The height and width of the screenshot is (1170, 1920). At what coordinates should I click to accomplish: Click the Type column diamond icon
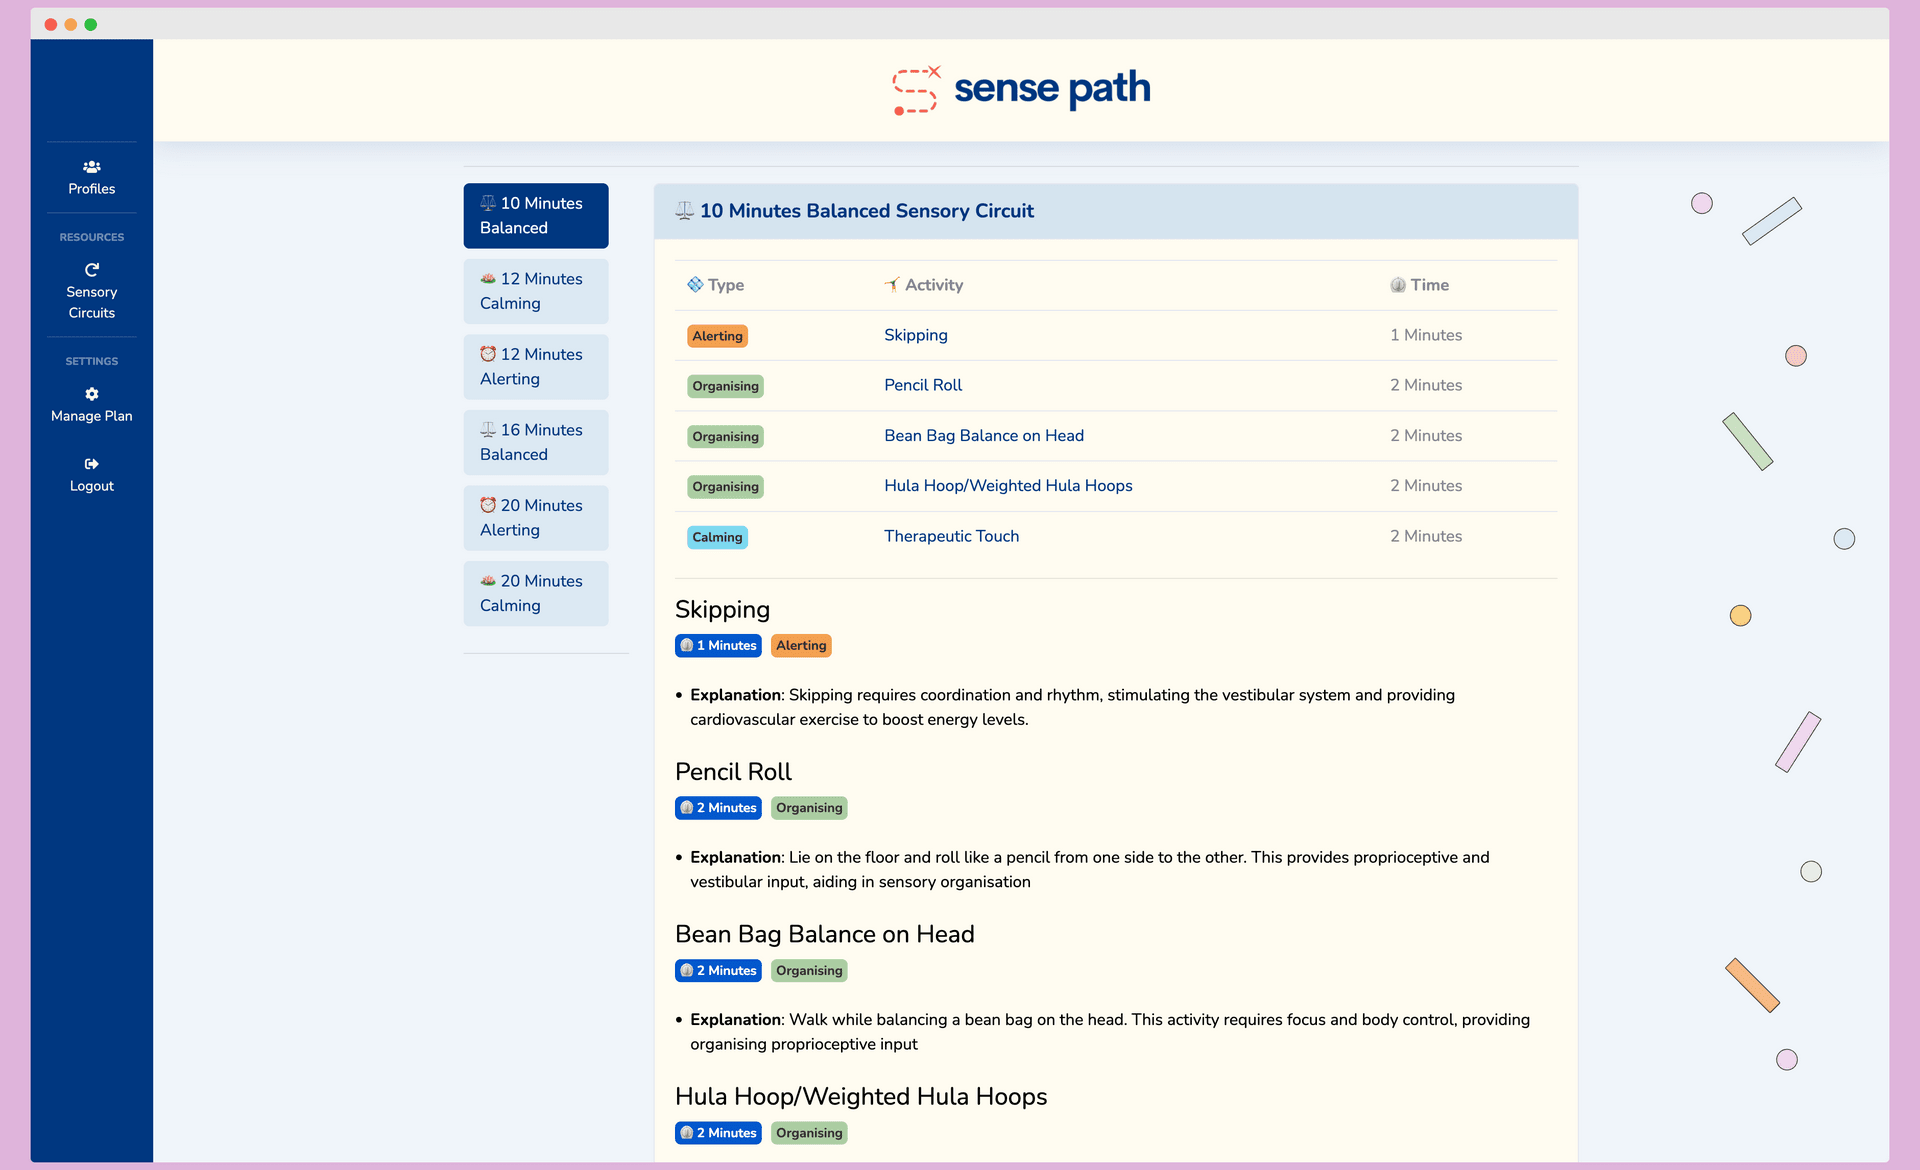pyautogui.click(x=695, y=285)
